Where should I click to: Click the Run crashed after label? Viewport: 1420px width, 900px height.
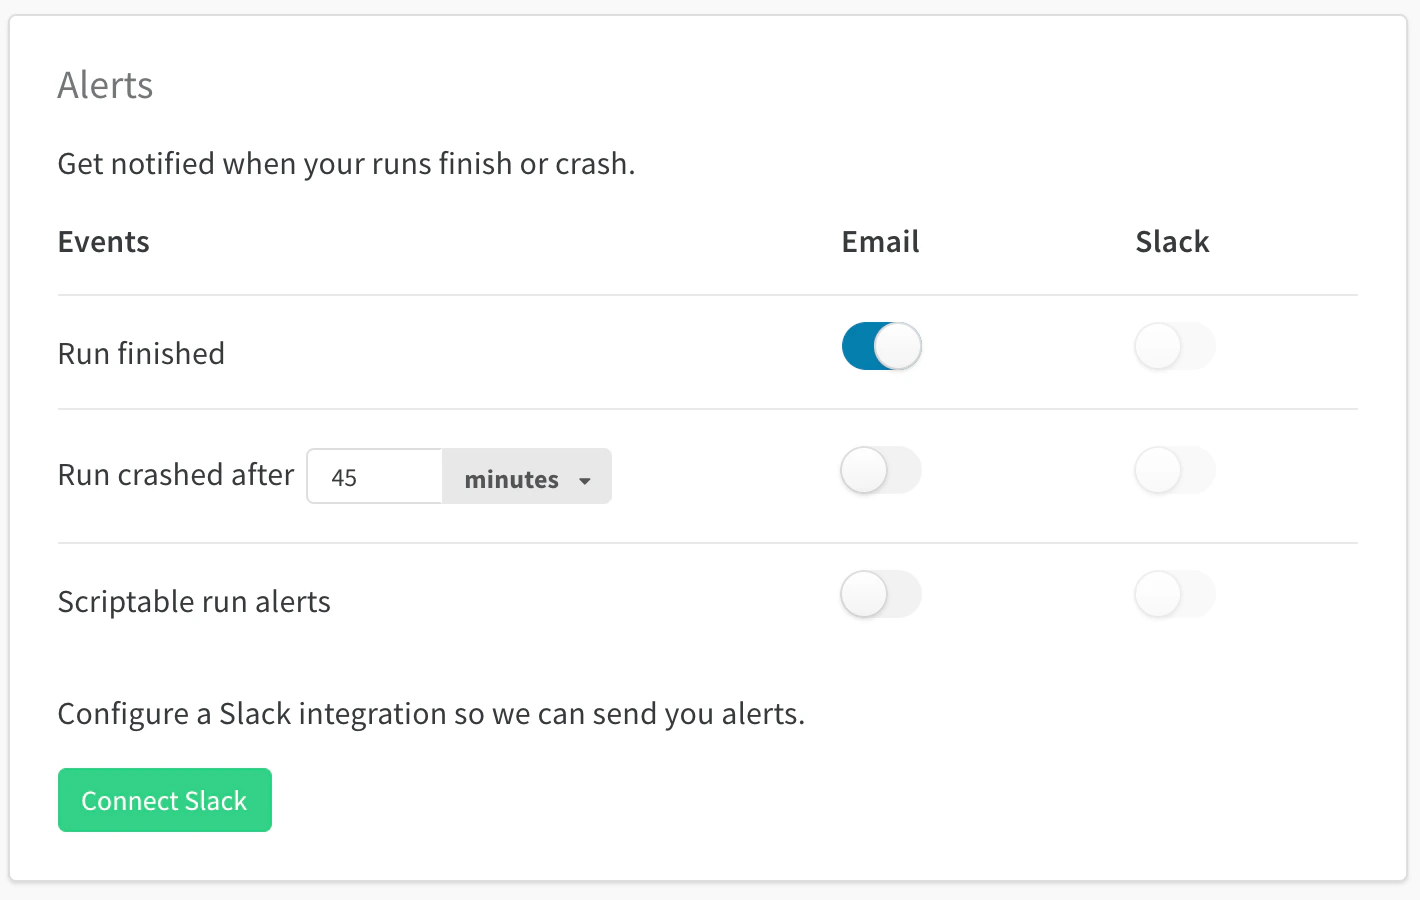point(175,475)
